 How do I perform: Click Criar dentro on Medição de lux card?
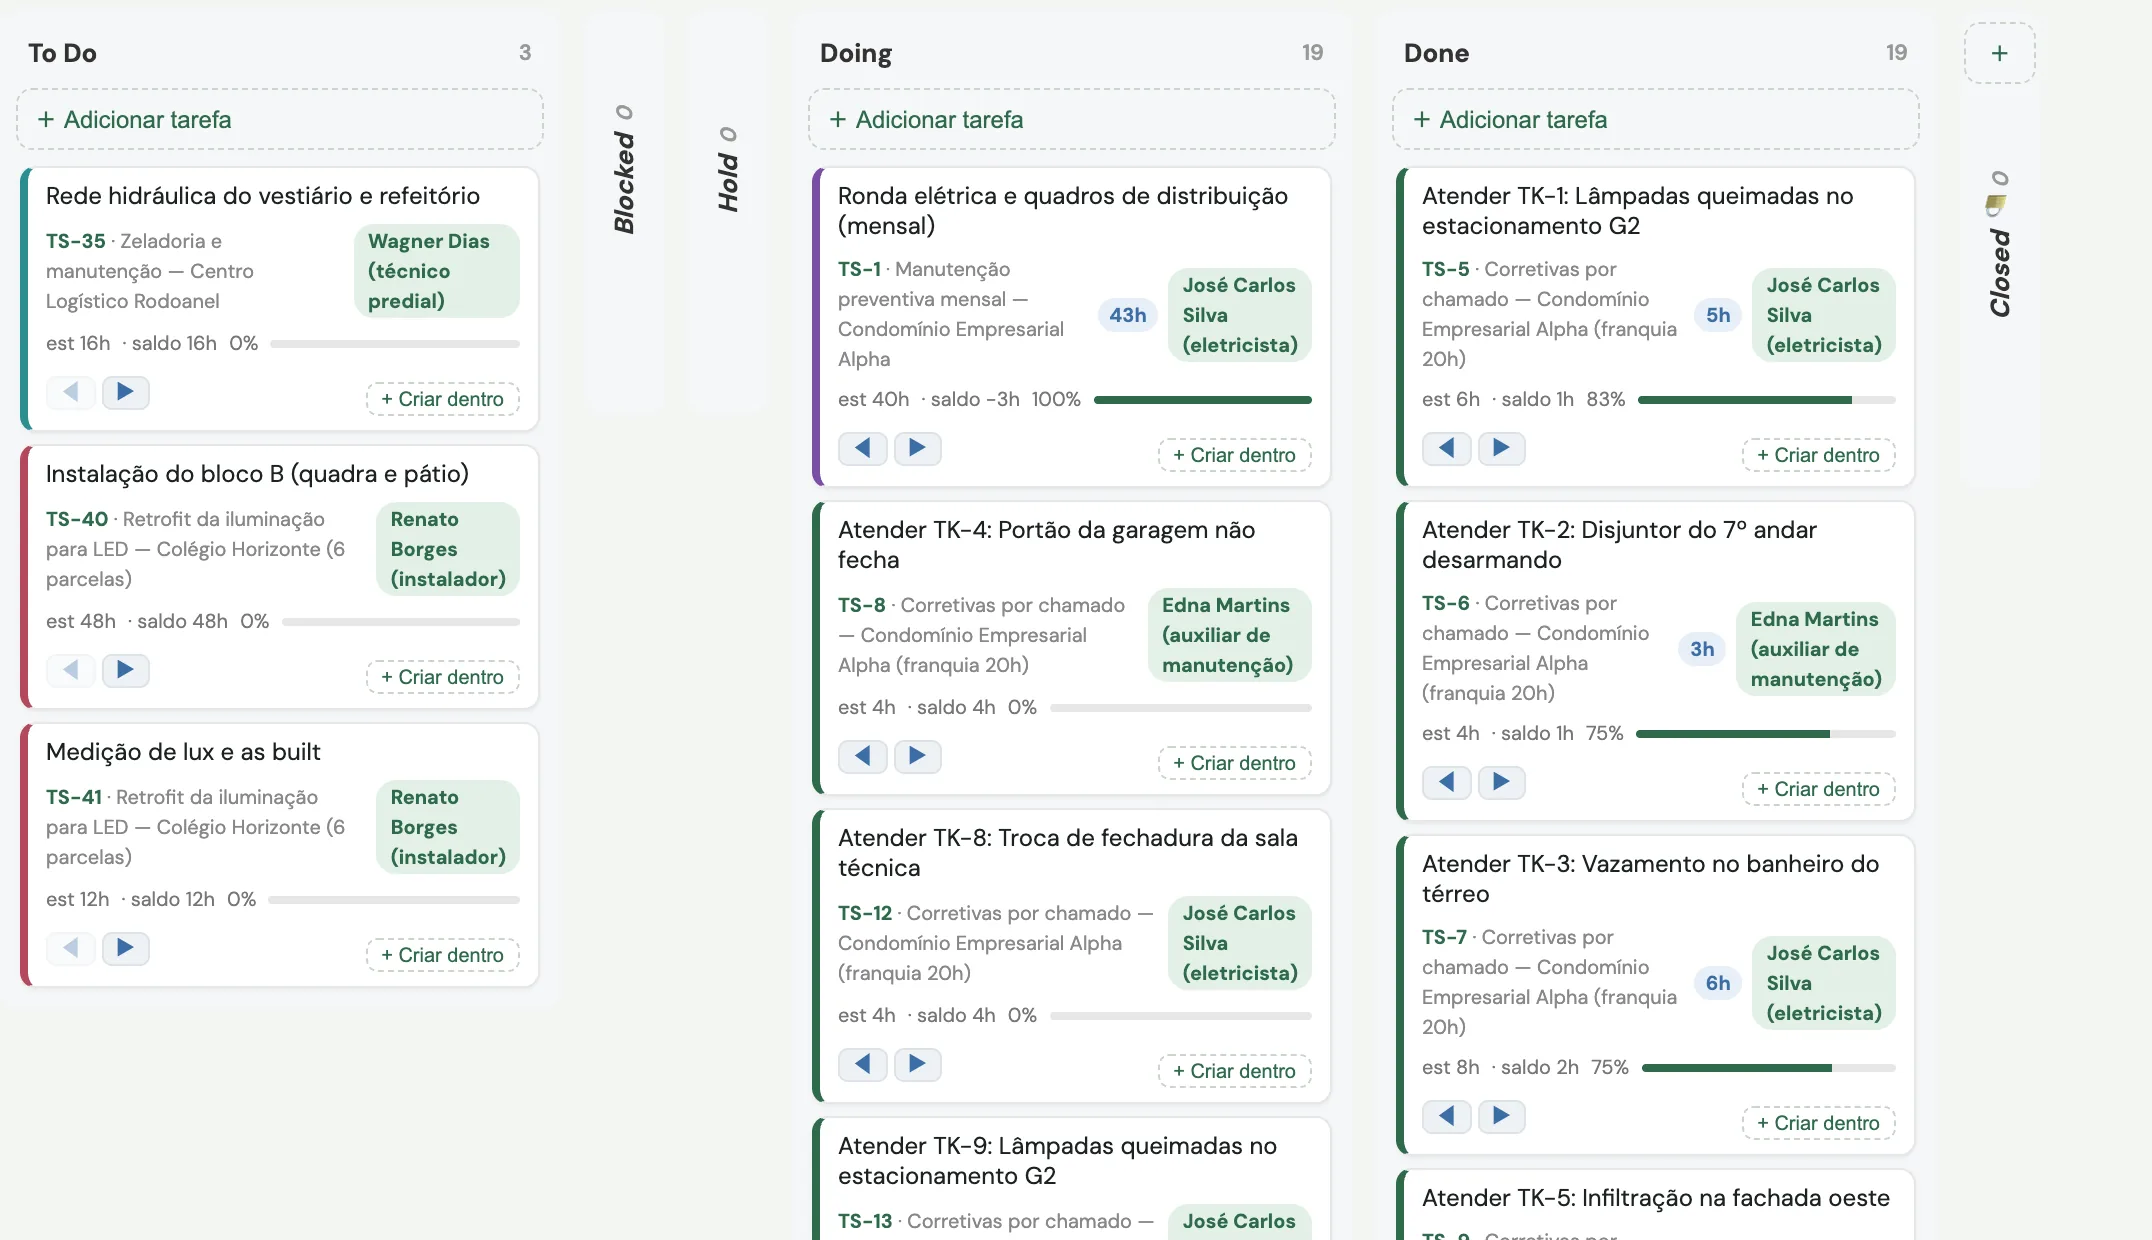[443, 955]
